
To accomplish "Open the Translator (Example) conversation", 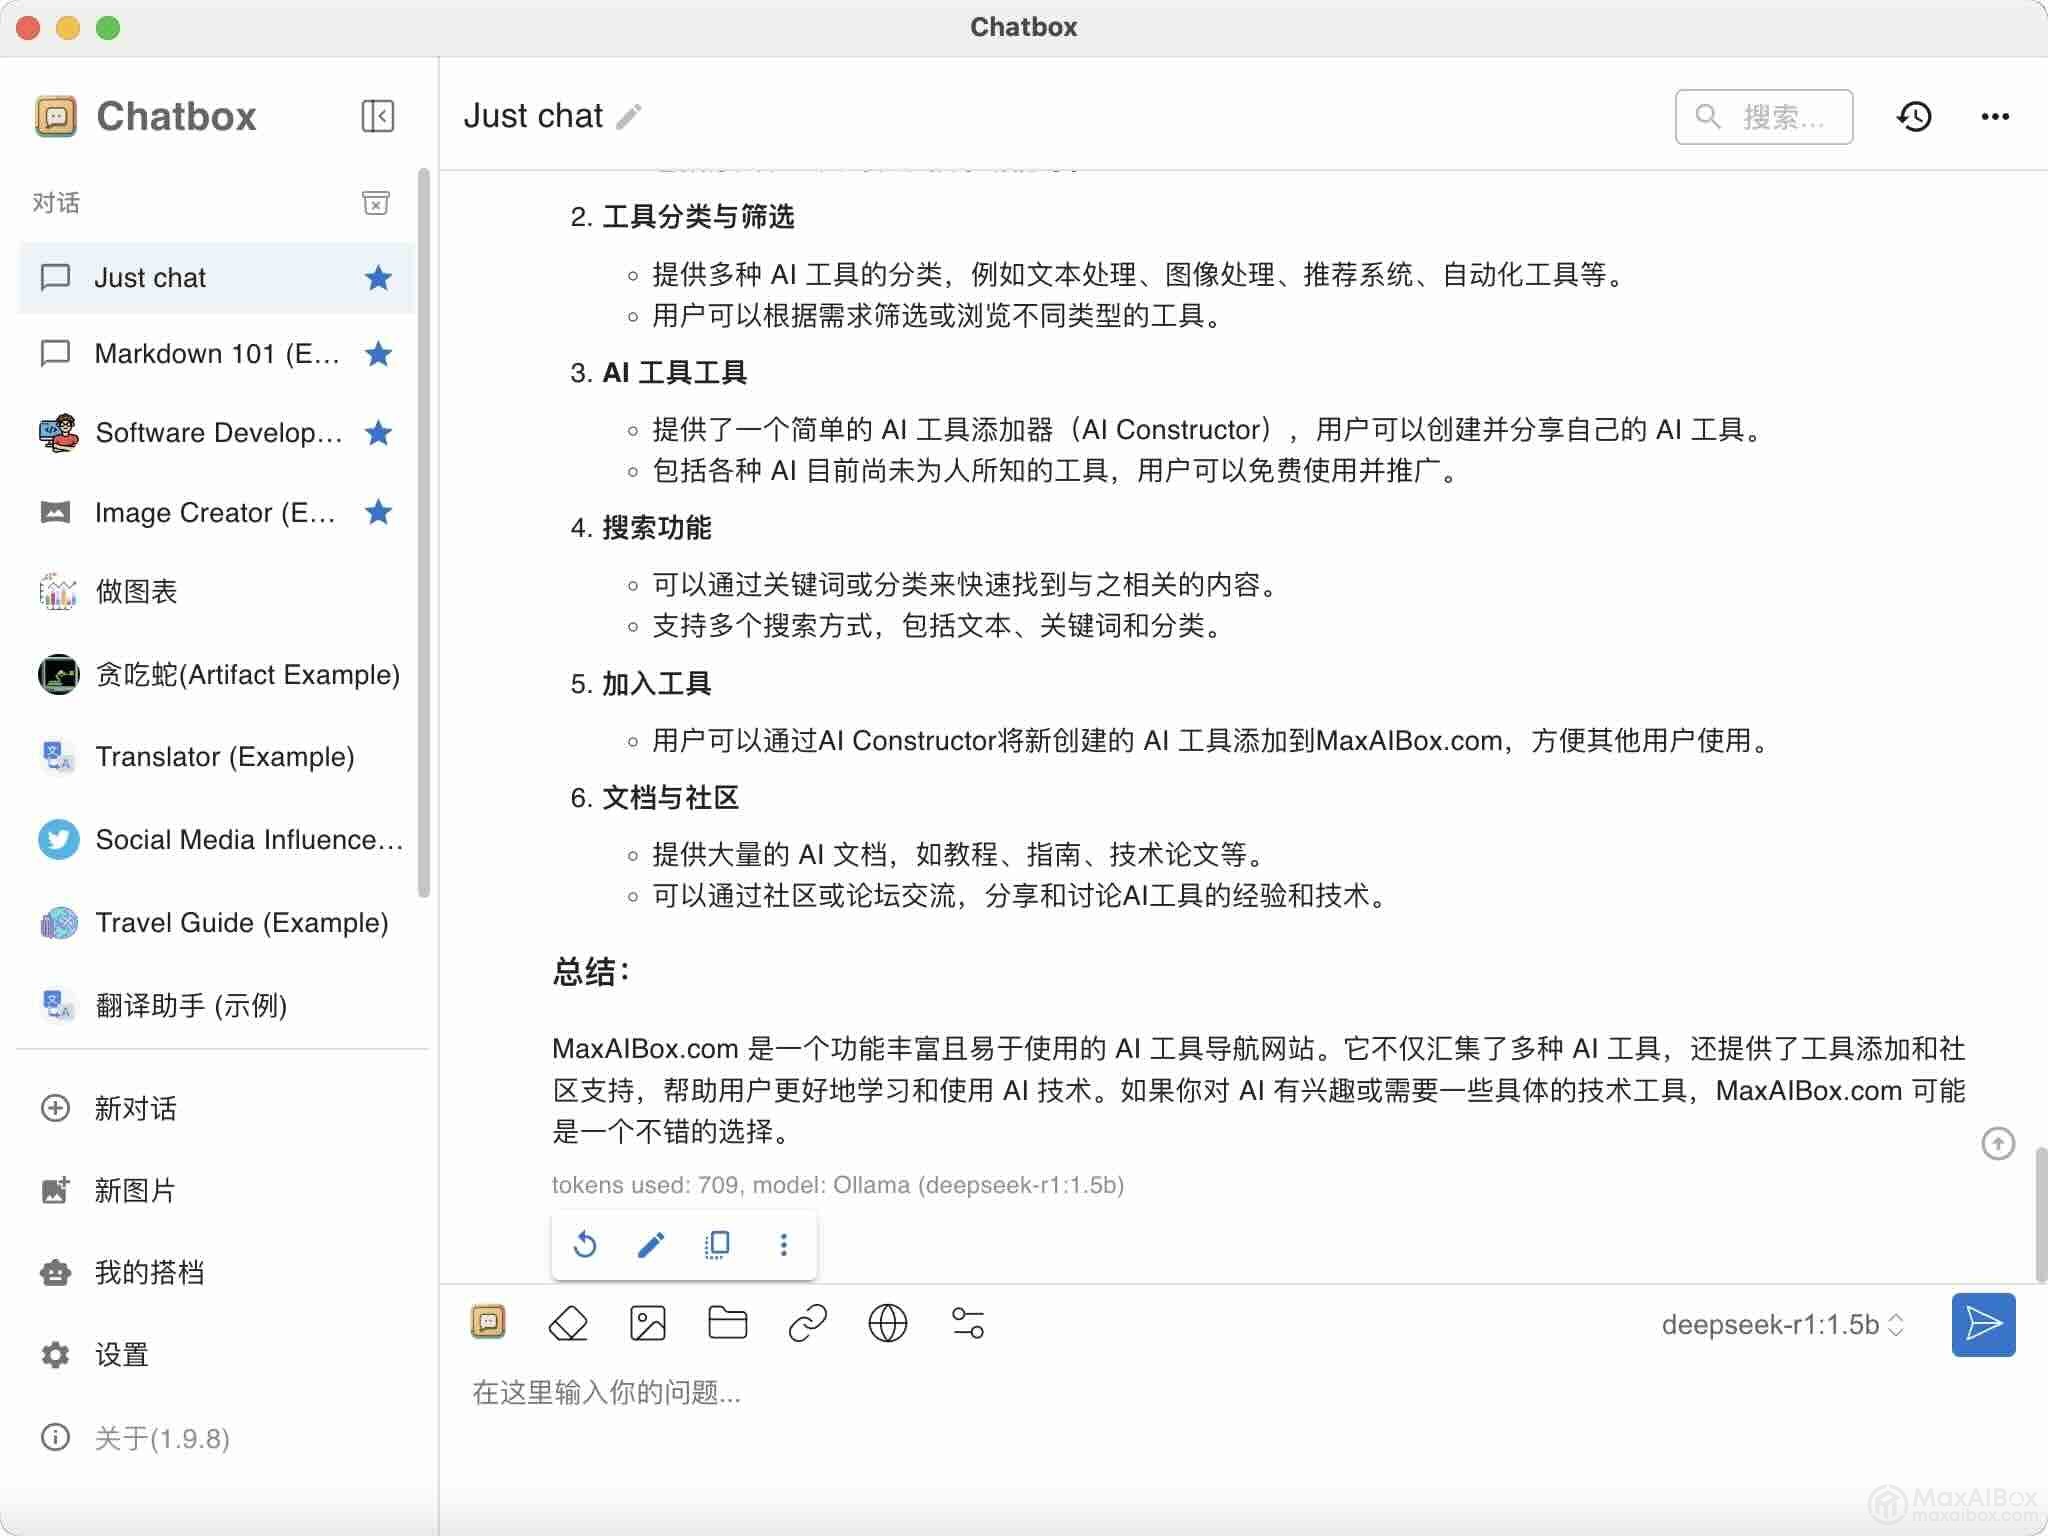I will [224, 756].
